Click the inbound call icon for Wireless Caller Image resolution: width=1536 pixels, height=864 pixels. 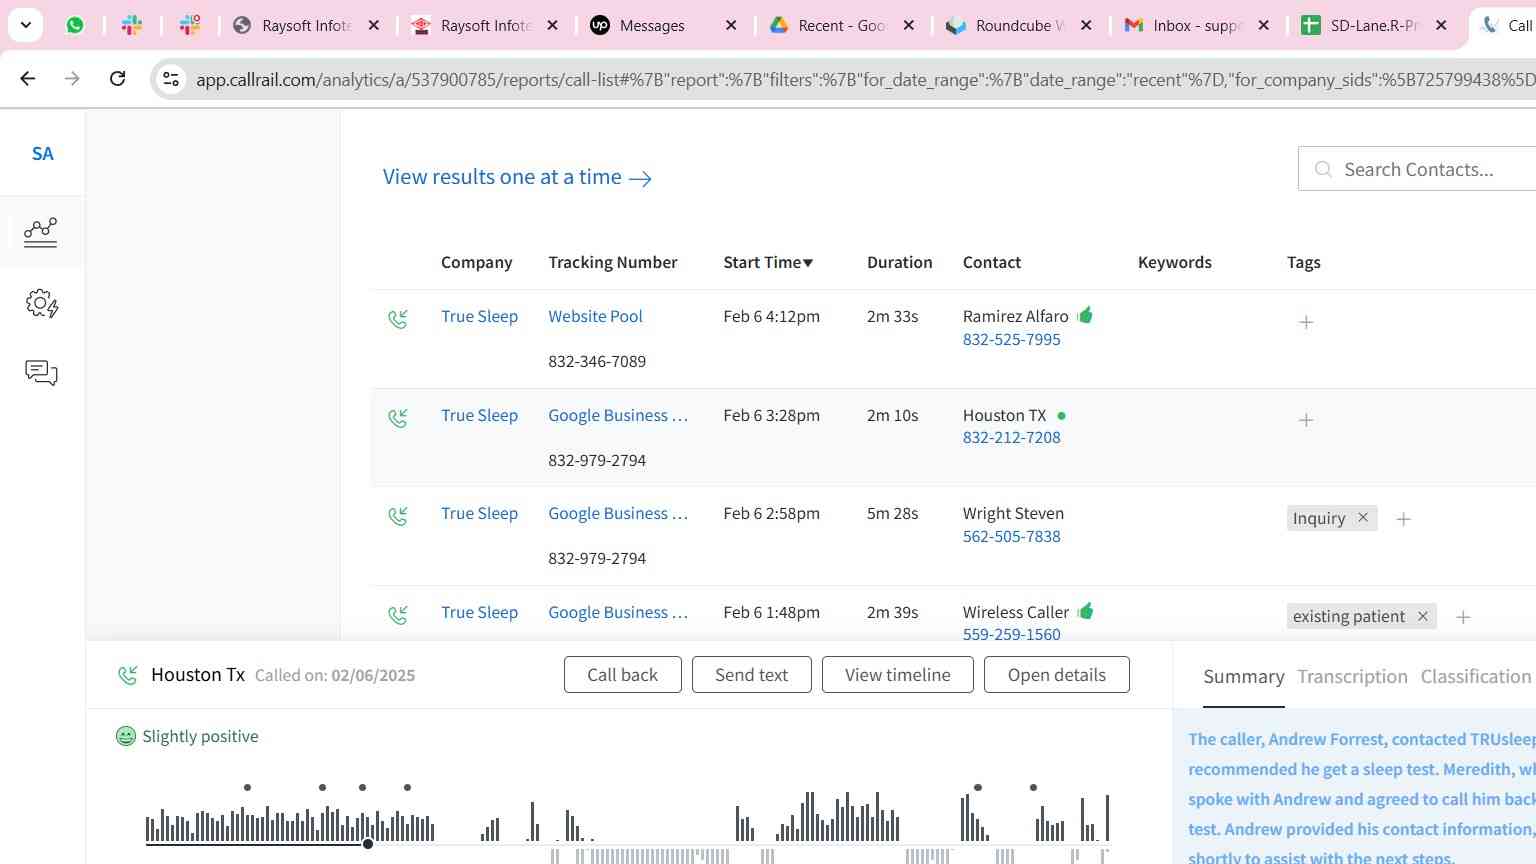coord(398,615)
